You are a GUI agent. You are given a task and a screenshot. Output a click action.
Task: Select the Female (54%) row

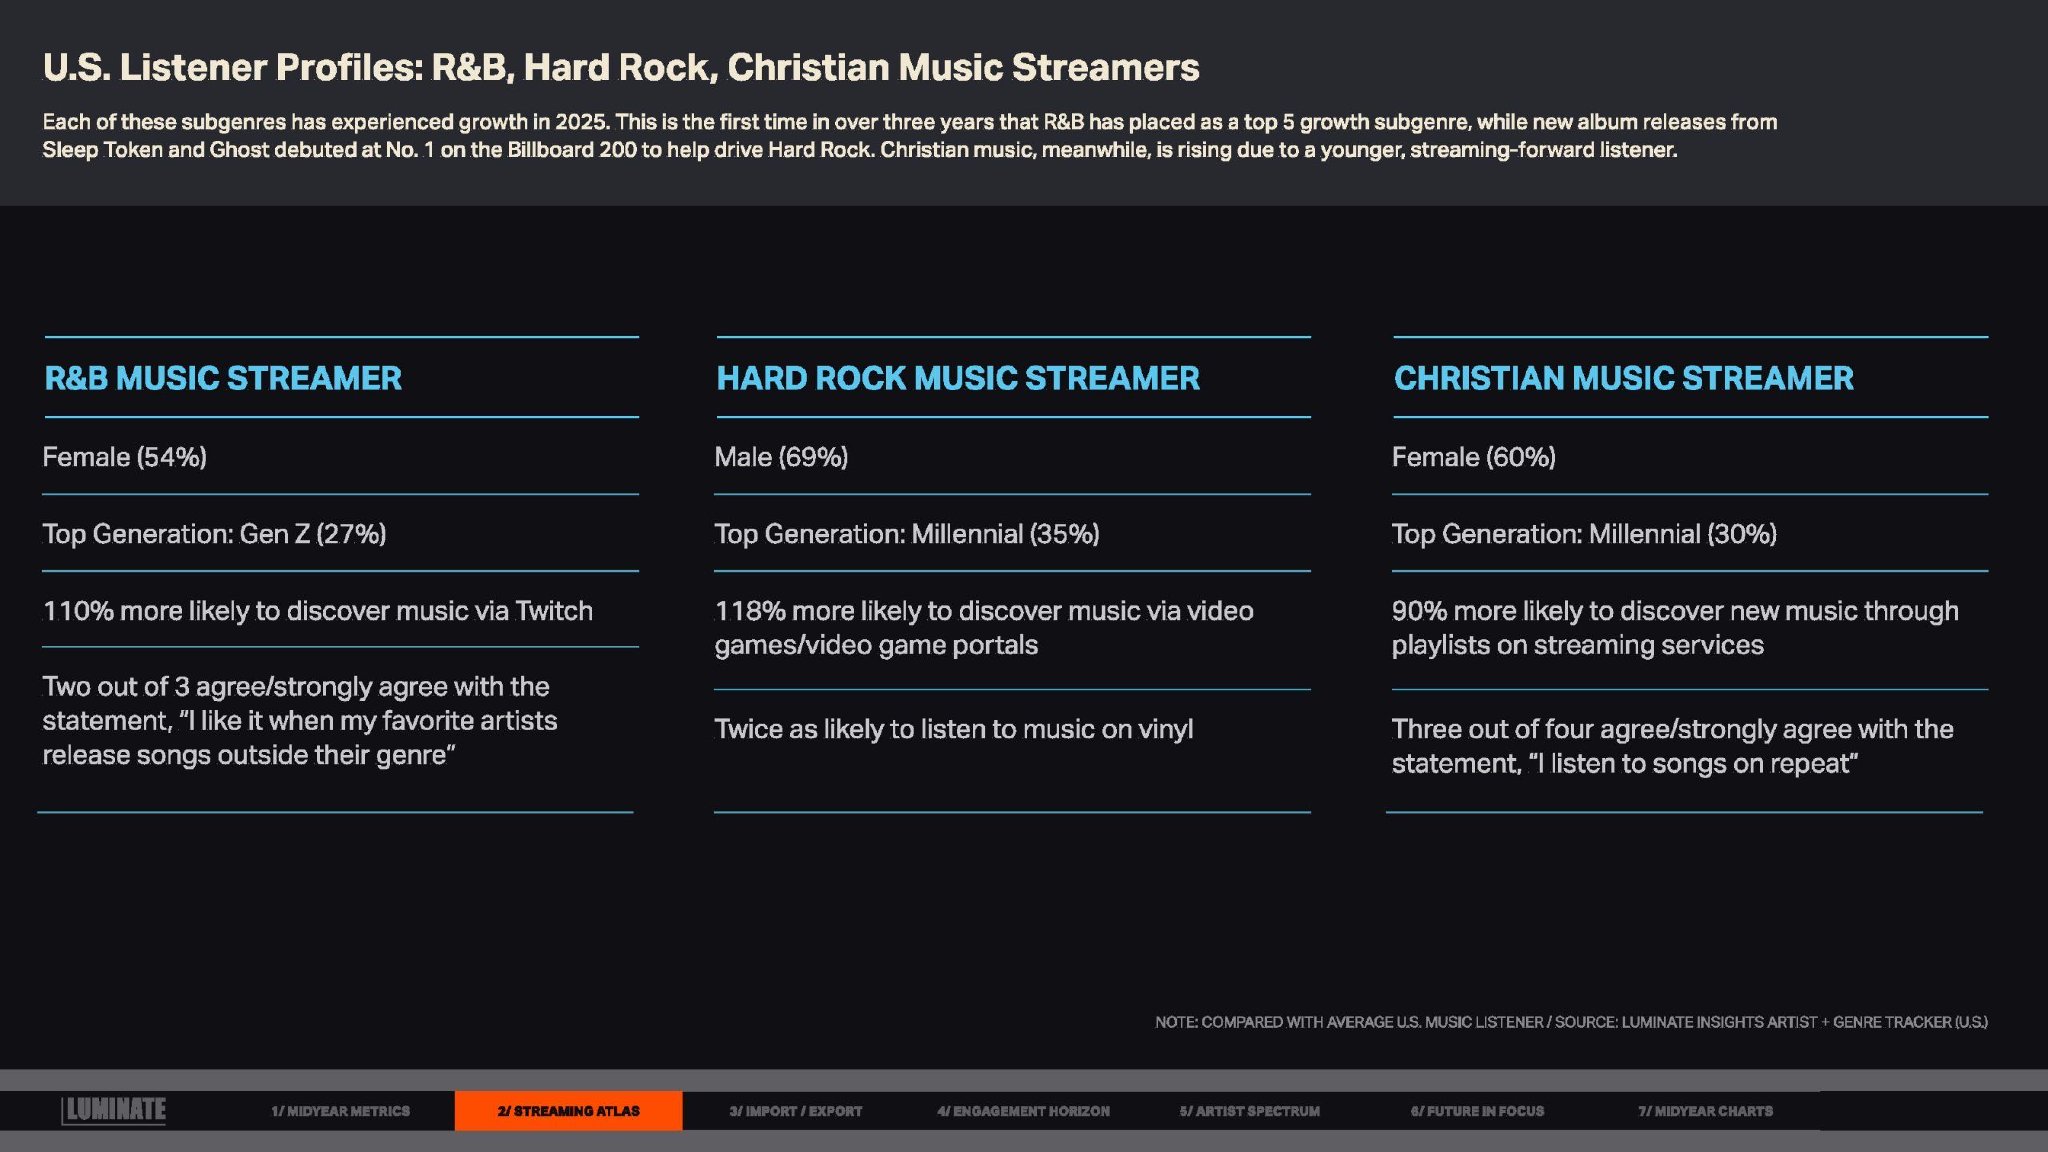pos(125,457)
